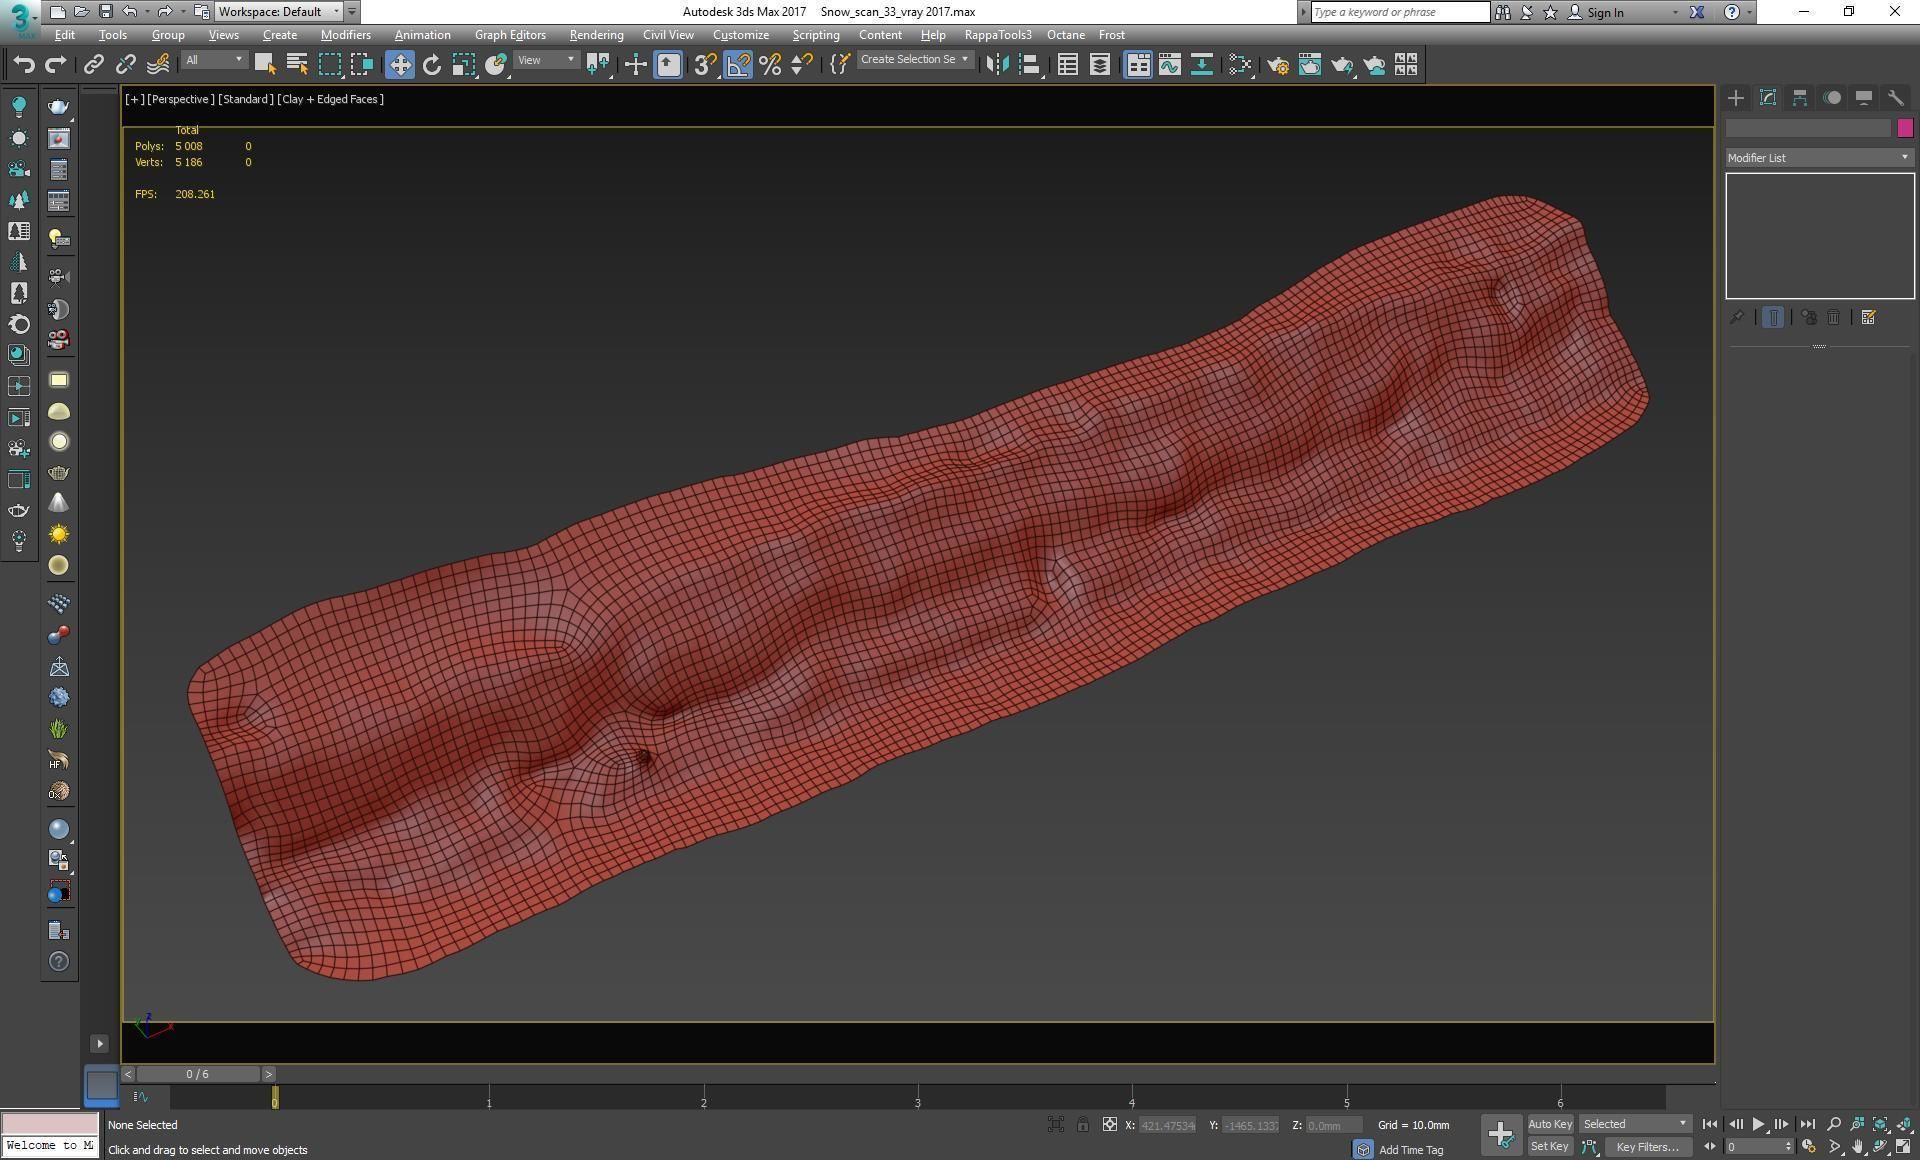The height and width of the screenshot is (1160, 1920).
Task: Open Utilities panel wrench icon
Action: (1895, 98)
